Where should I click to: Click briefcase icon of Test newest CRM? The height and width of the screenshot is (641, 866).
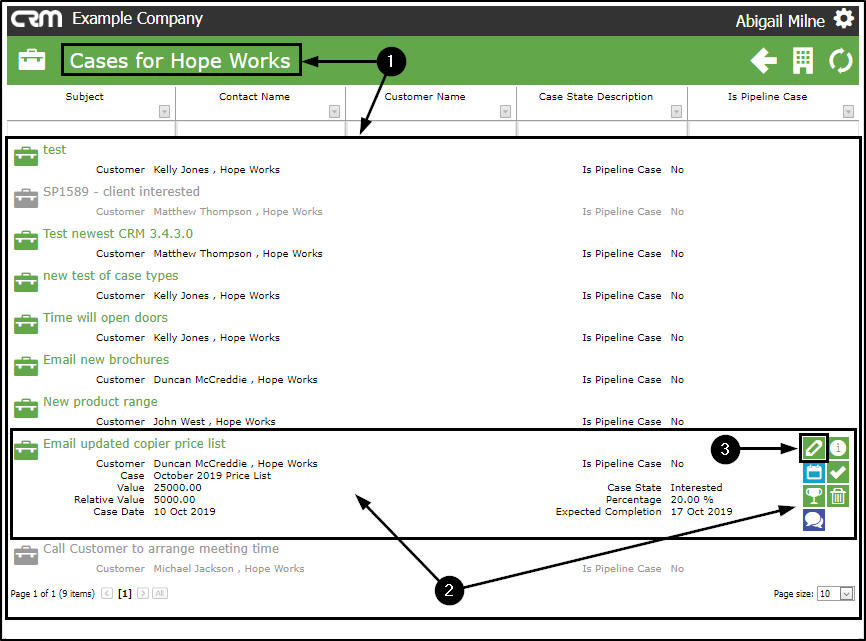(26, 240)
